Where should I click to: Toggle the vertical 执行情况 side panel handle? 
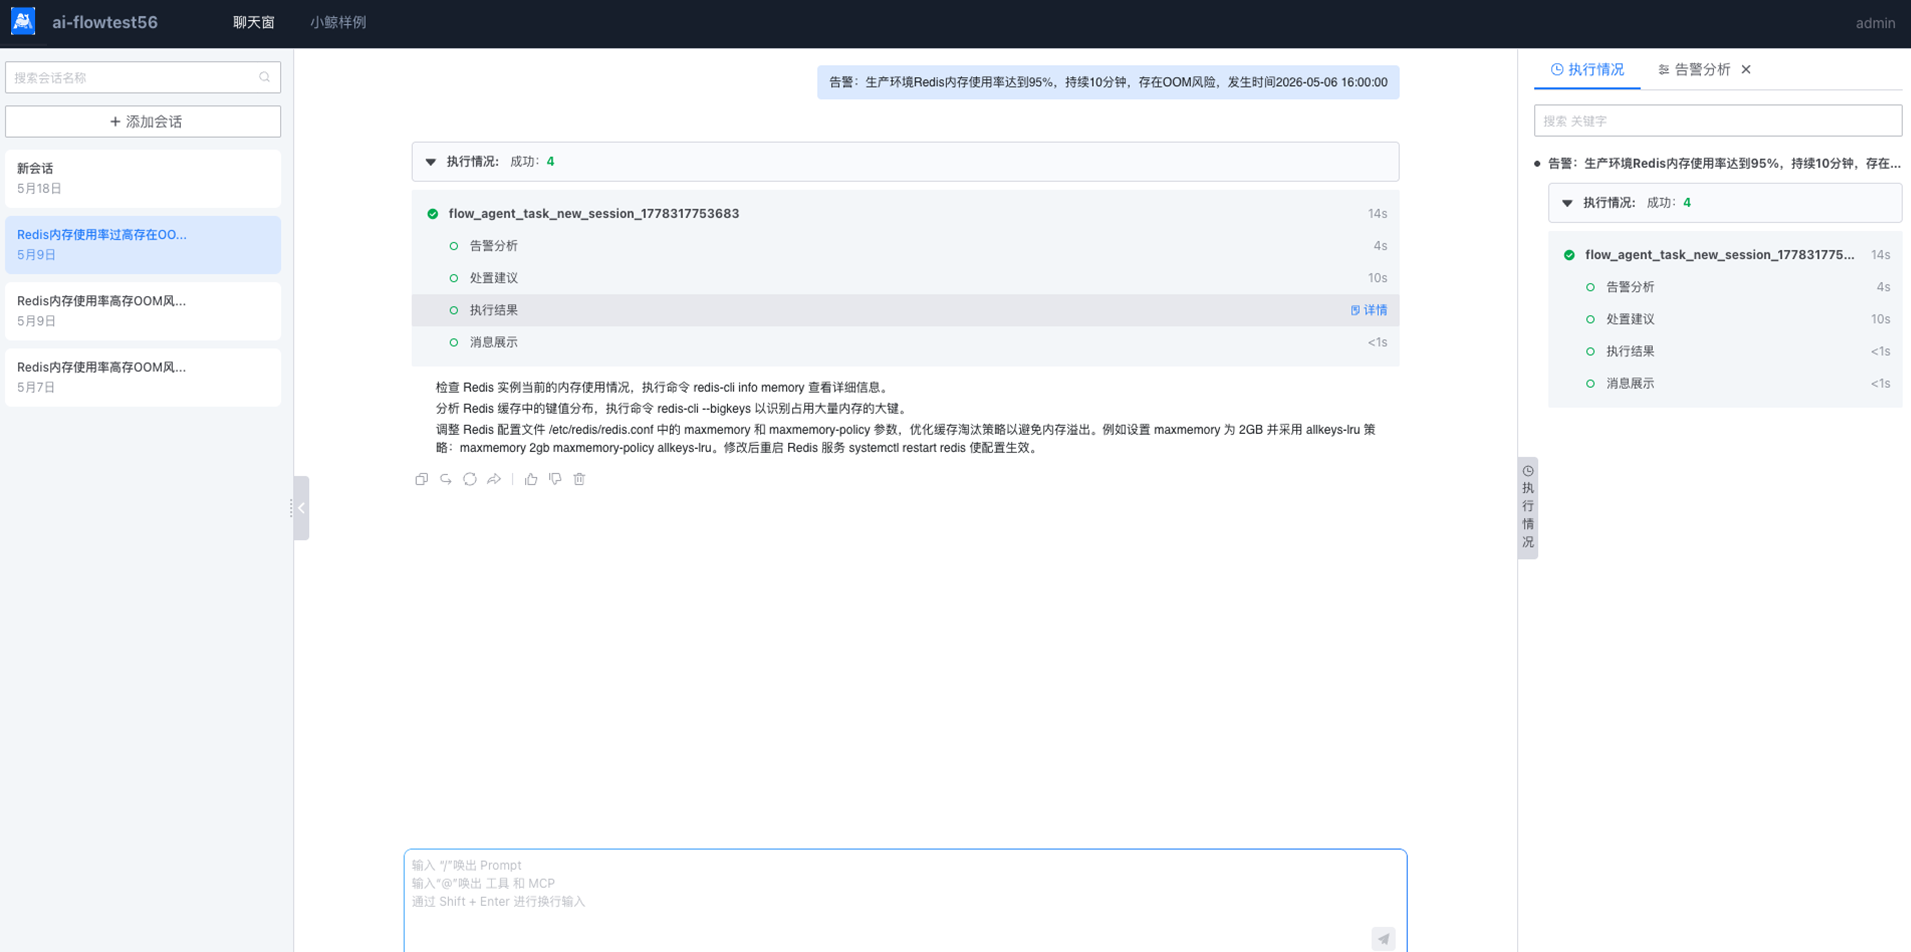[1528, 507]
